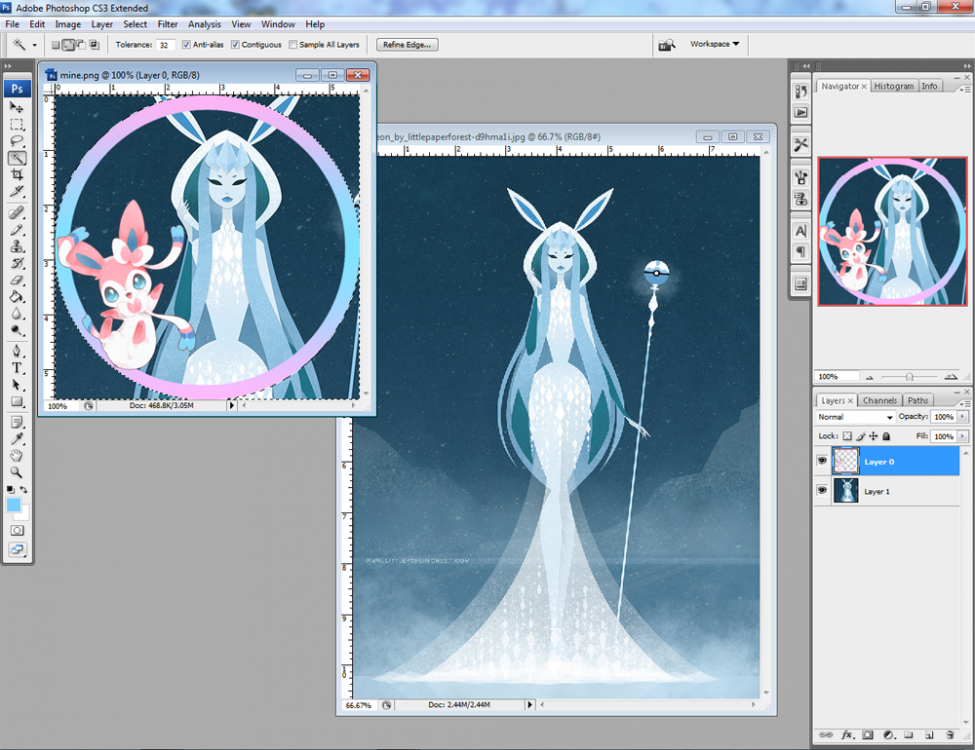Select the Crop tool
The image size is (975, 750).
(17, 174)
